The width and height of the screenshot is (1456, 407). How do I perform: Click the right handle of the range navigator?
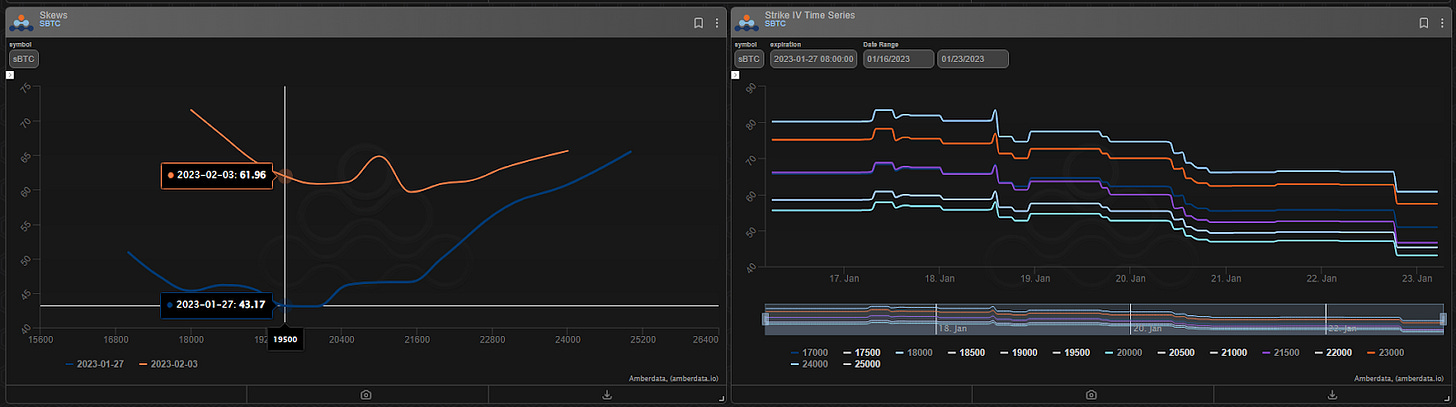point(1443,319)
